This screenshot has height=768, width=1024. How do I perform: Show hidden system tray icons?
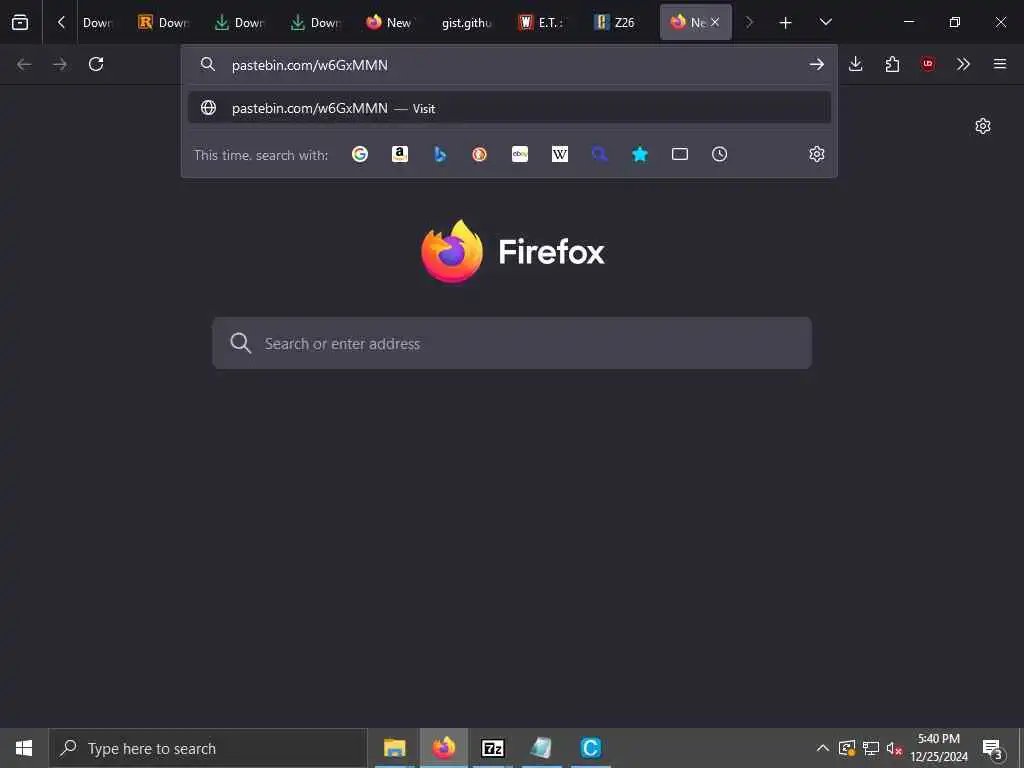click(x=823, y=748)
